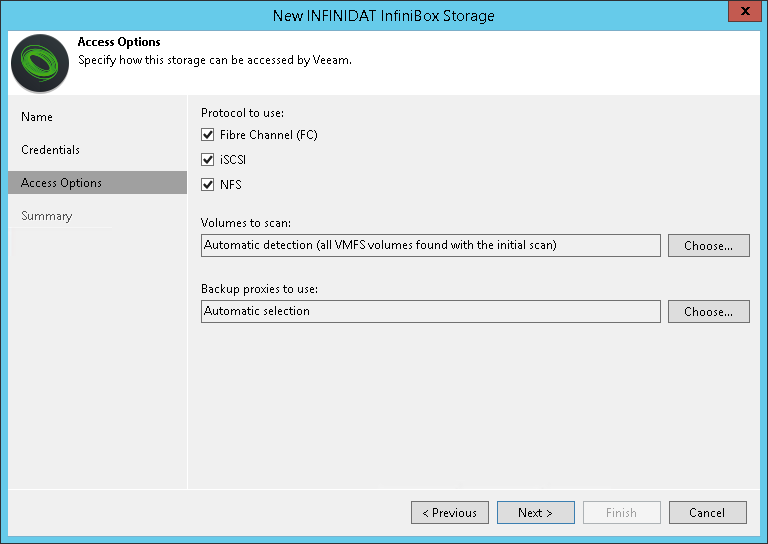
Task: Switch to the Credentials wizard step
Action: pos(50,150)
